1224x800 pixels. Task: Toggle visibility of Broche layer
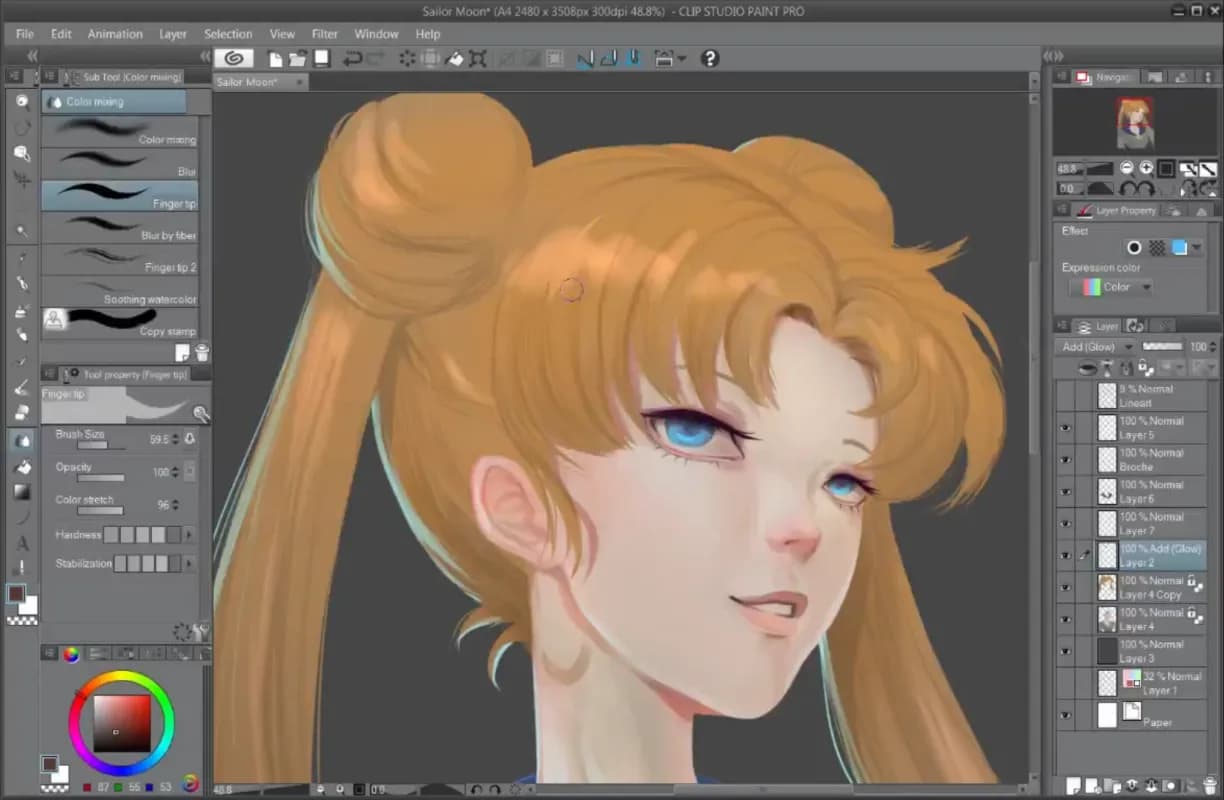pos(1065,460)
